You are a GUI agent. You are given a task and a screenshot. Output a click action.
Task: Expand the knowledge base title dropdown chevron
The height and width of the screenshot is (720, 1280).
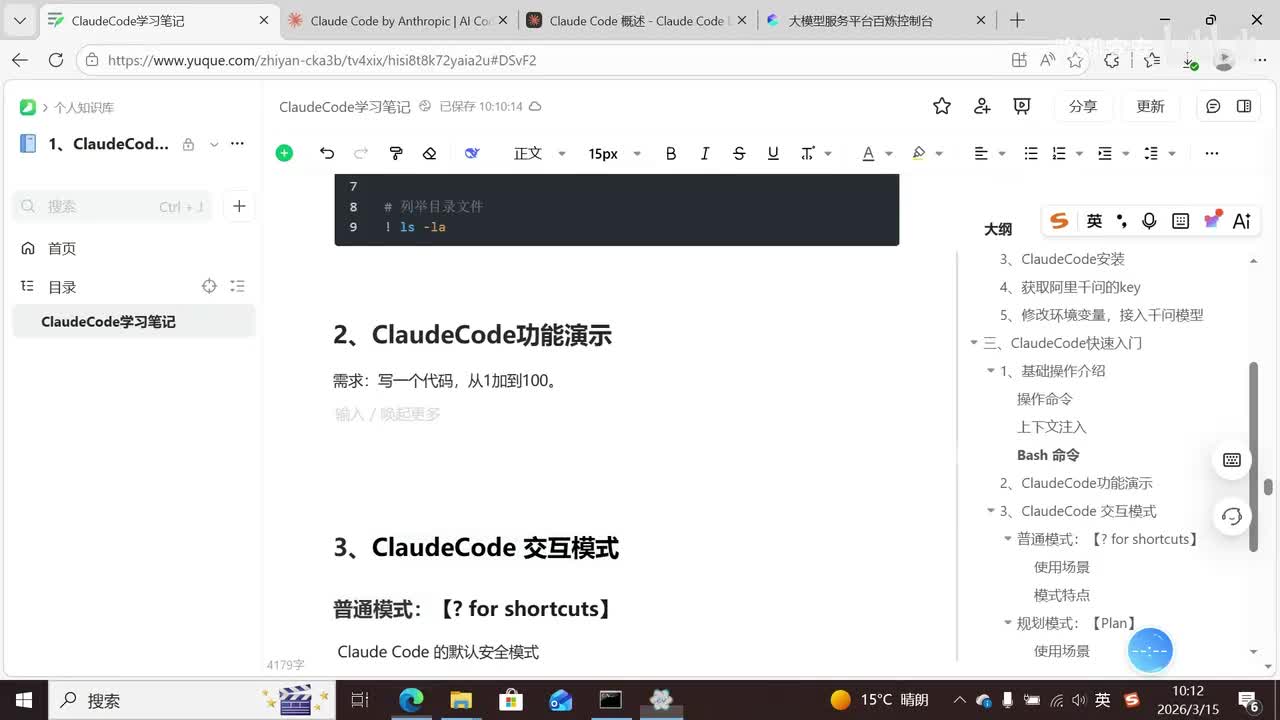(214, 144)
